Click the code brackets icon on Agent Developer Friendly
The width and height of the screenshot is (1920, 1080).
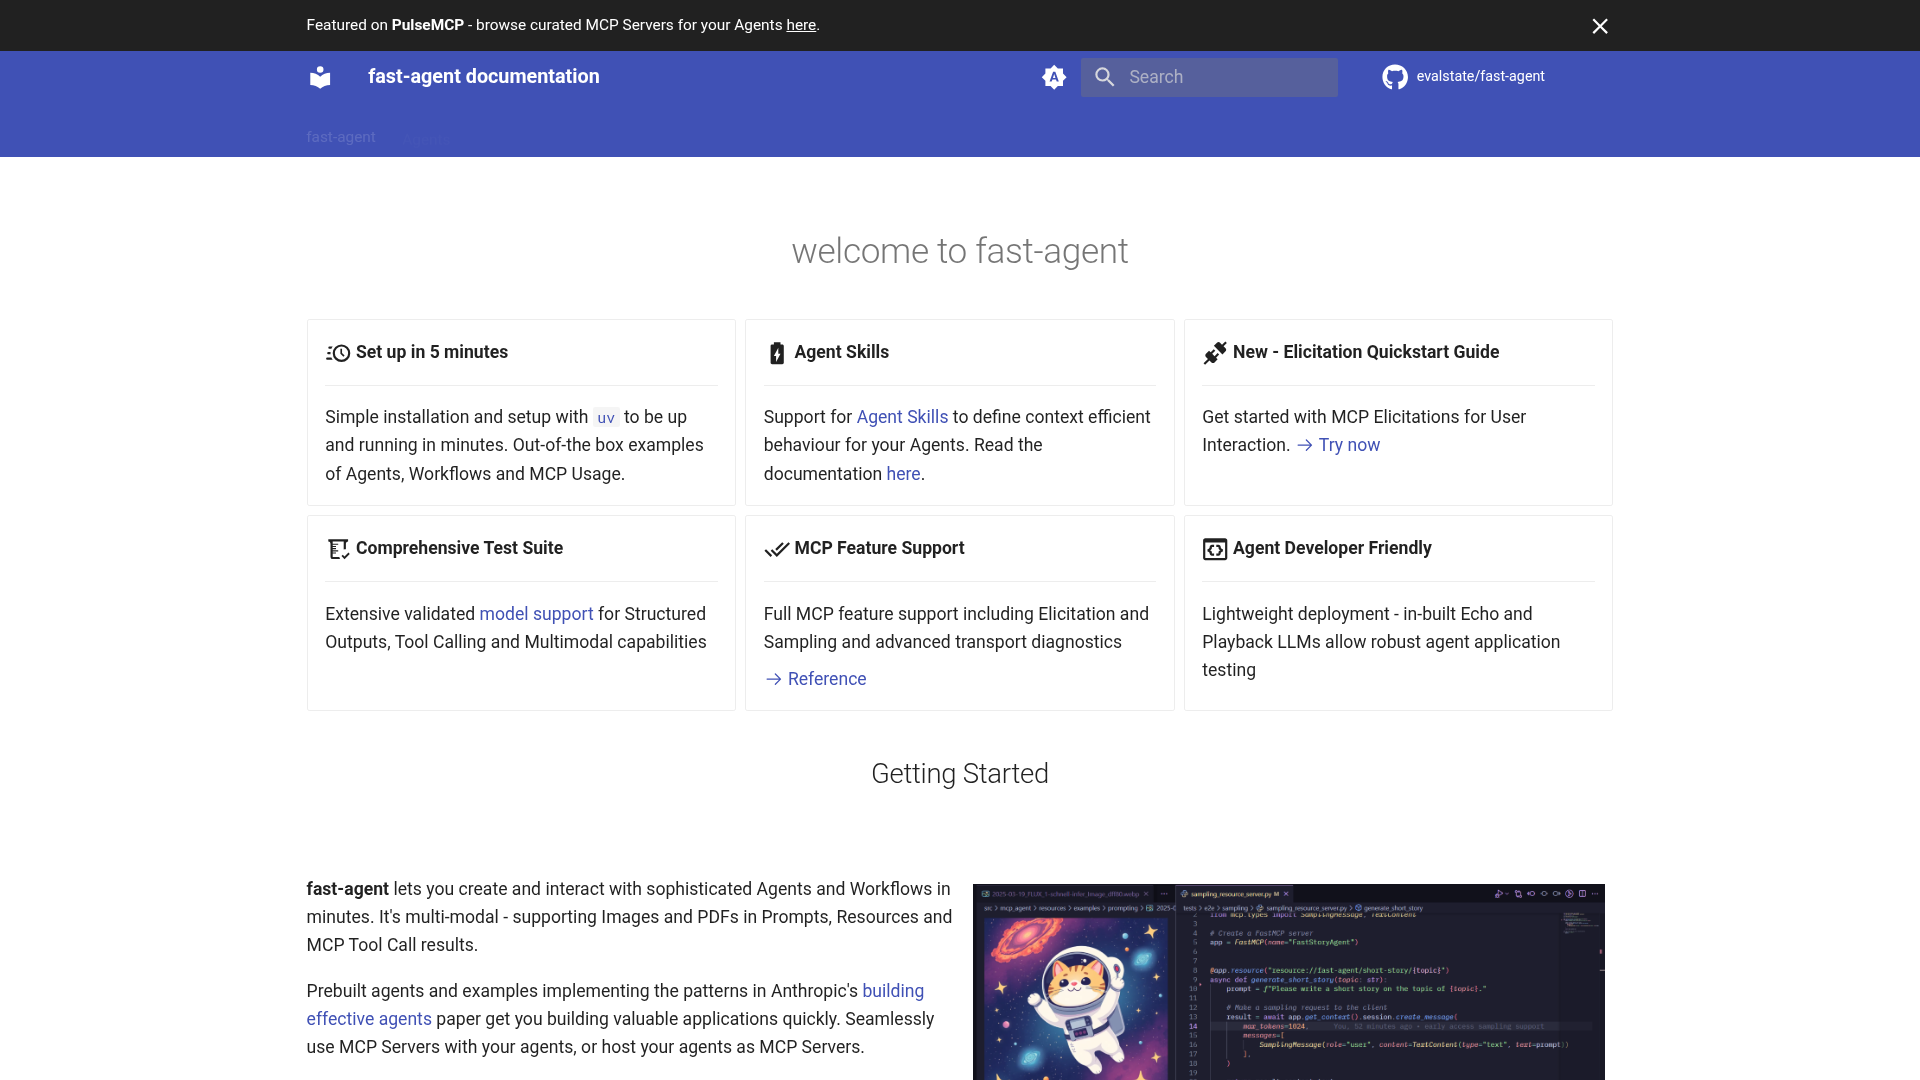[1214, 549]
